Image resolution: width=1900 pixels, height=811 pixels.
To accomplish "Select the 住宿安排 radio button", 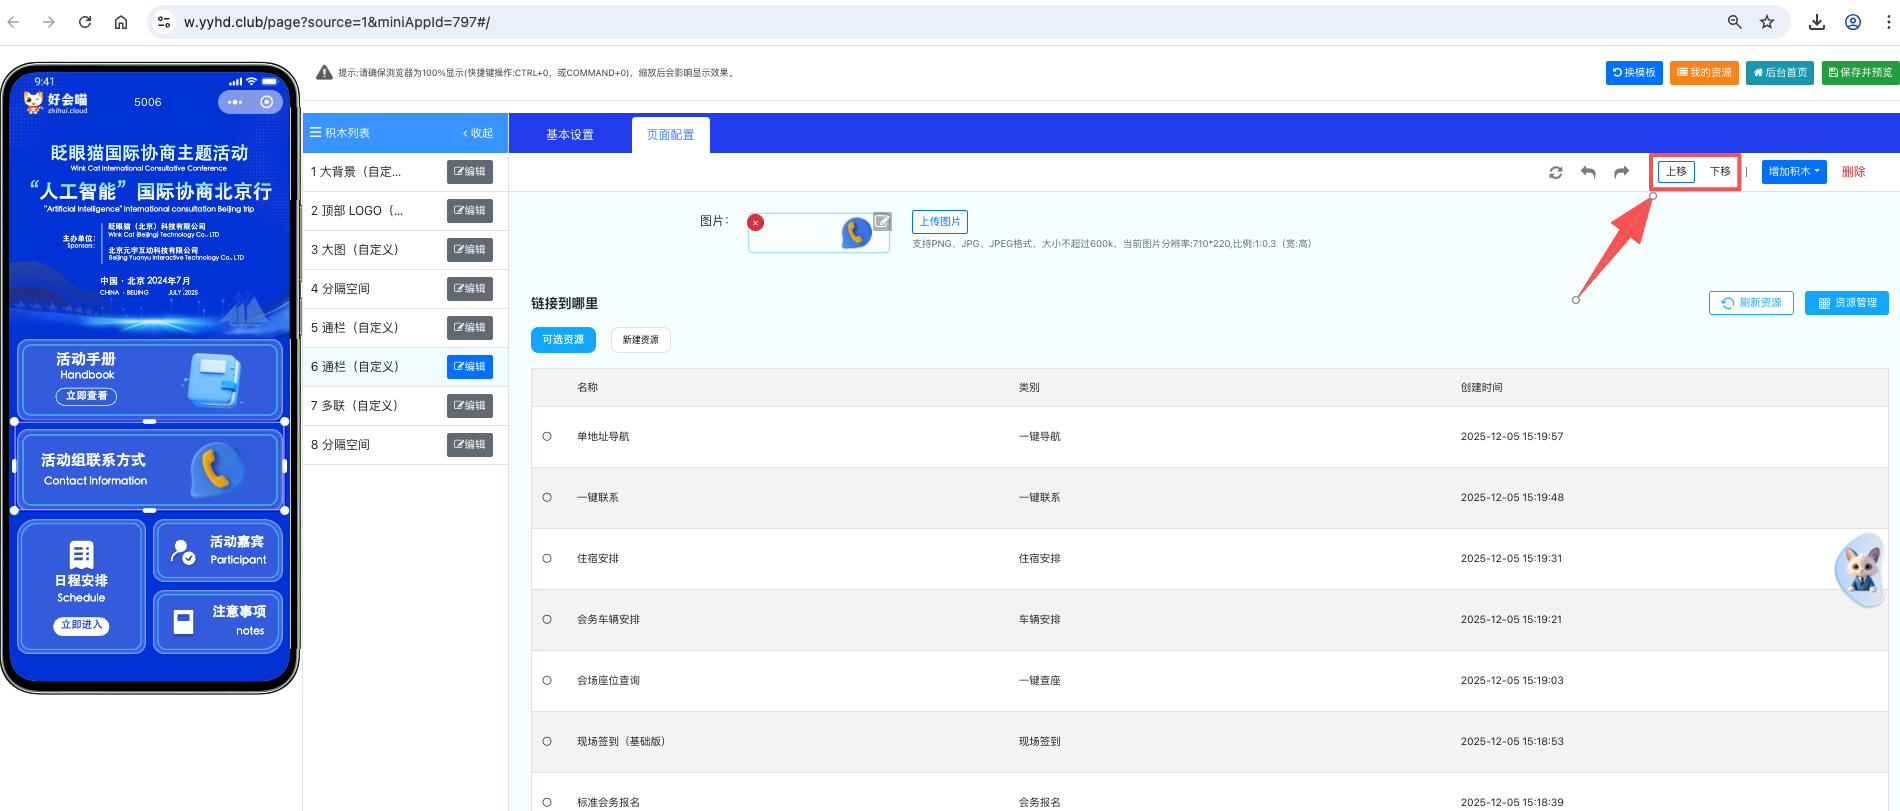I will coord(547,559).
